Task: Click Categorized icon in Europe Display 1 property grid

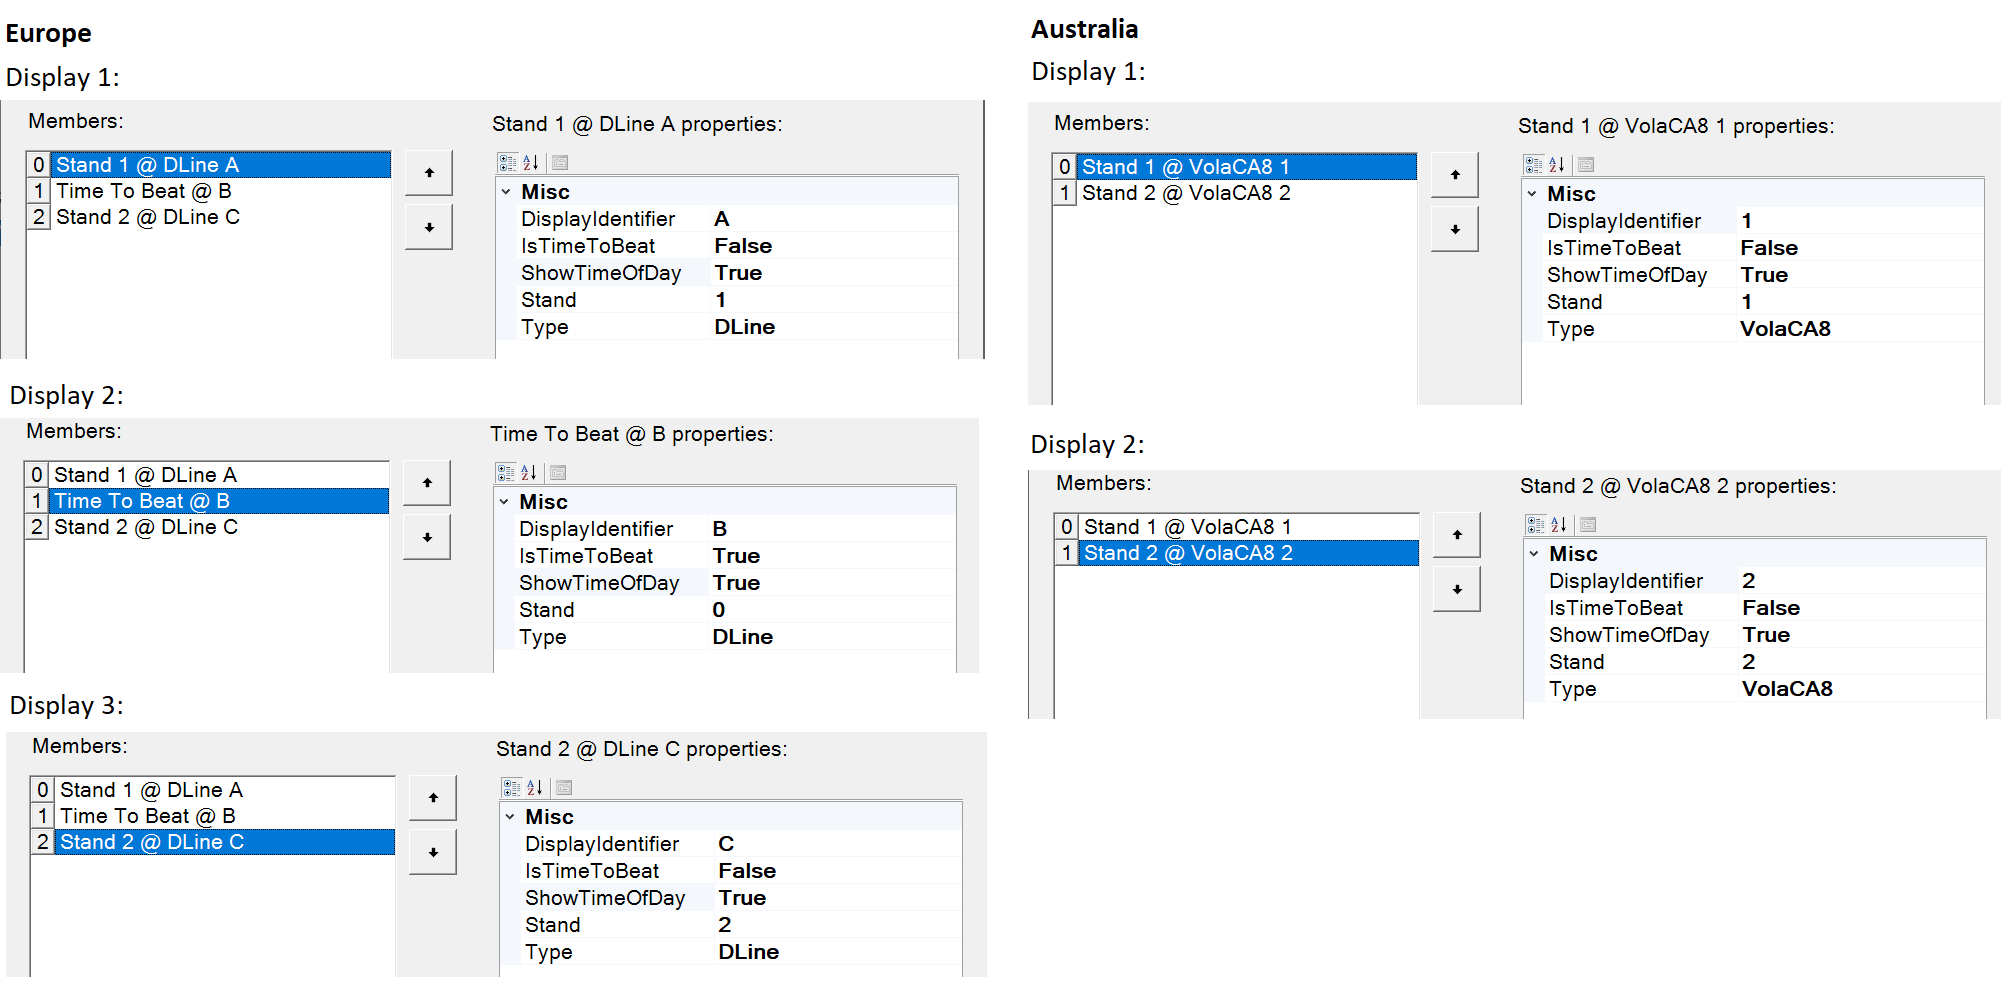Action: point(507,163)
